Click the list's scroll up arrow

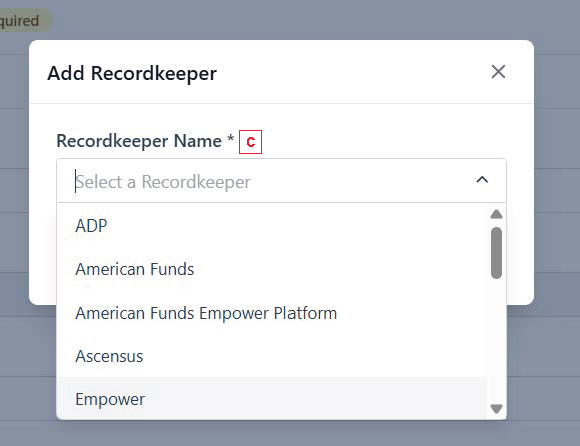tap(496, 214)
